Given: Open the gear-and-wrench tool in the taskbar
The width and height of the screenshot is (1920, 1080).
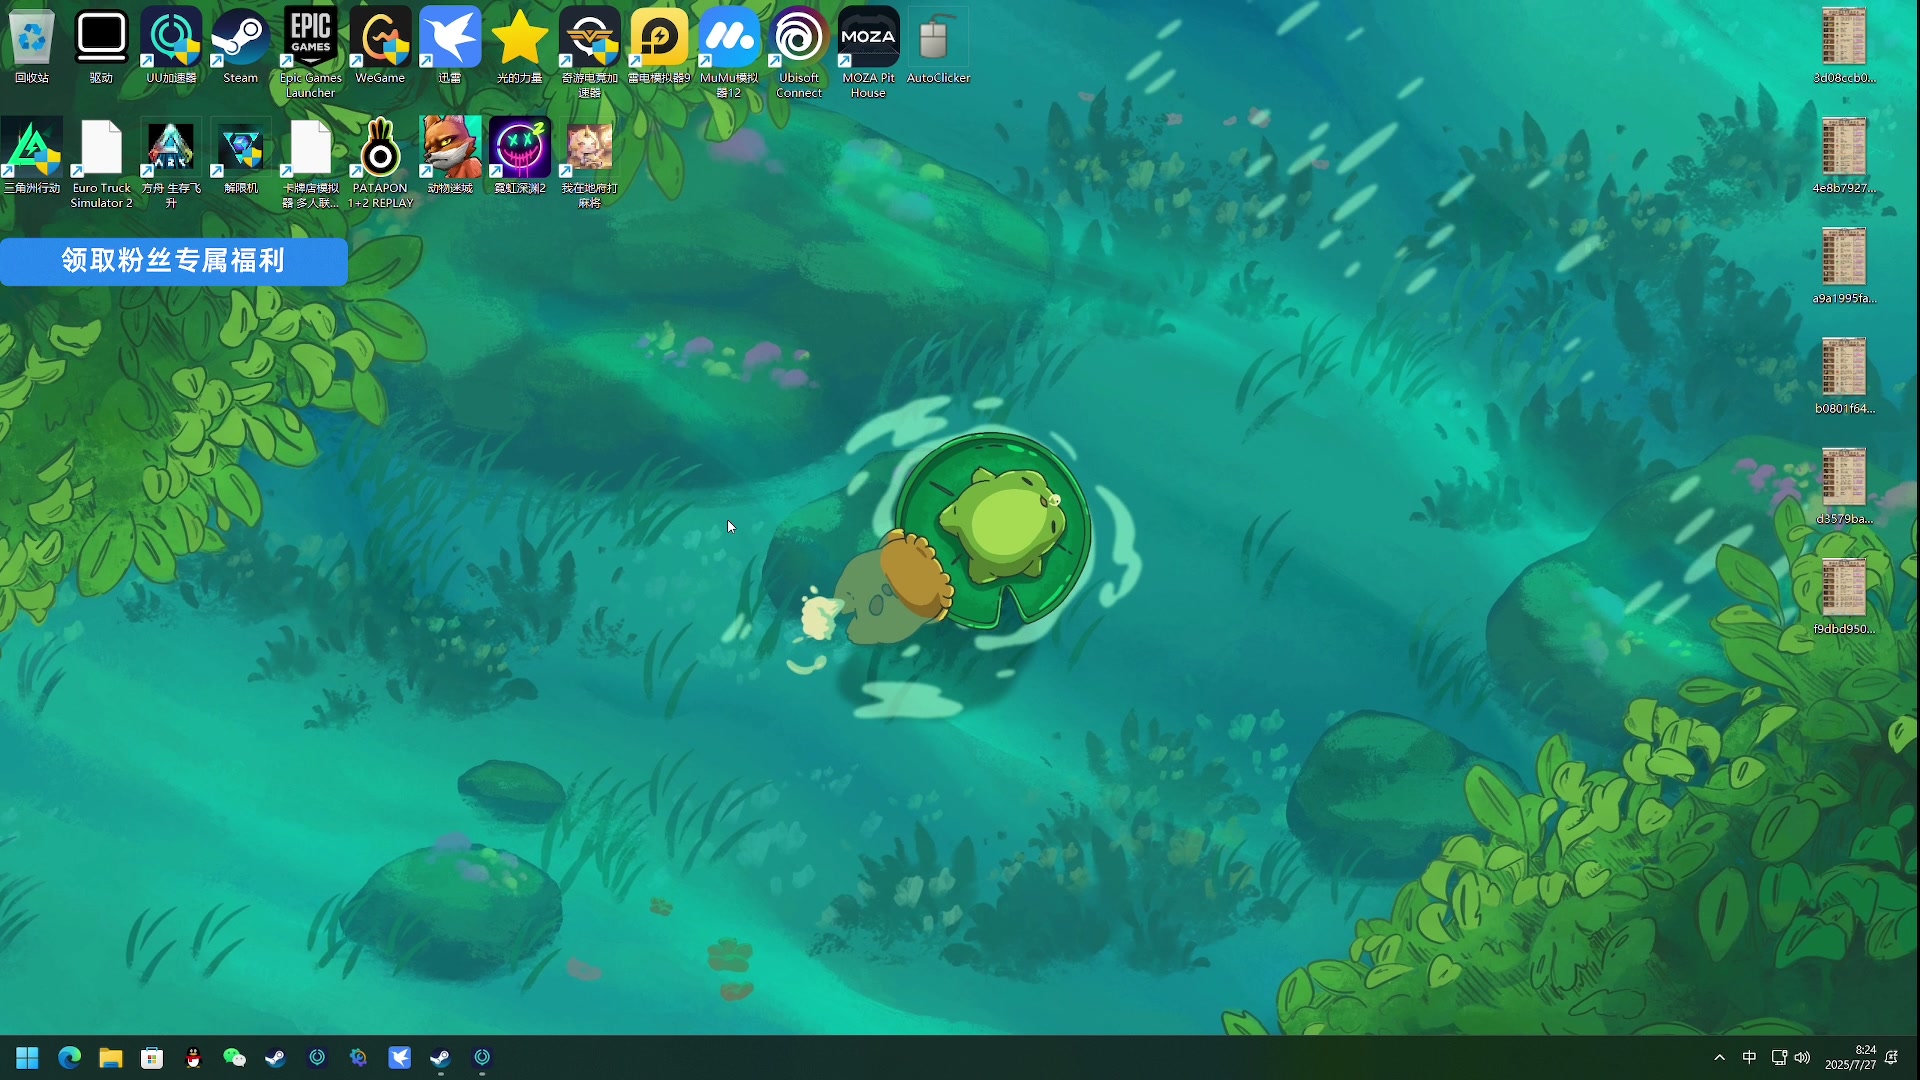Looking at the screenshot, I should point(358,1058).
